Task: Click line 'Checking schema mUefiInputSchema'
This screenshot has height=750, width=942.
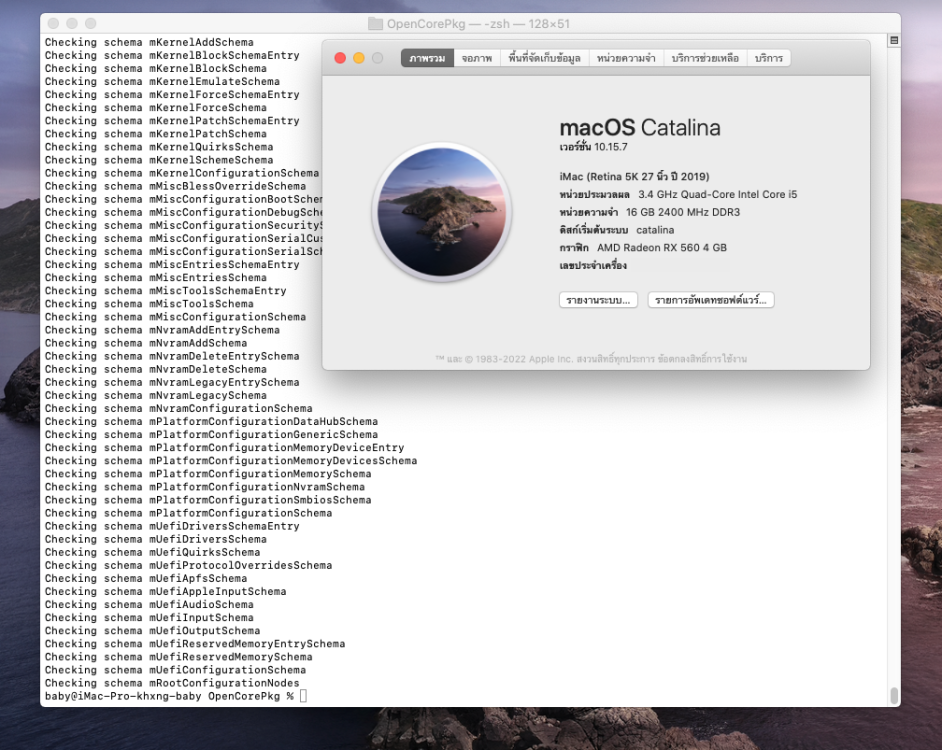Action: pyautogui.click(x=149, y=618)
